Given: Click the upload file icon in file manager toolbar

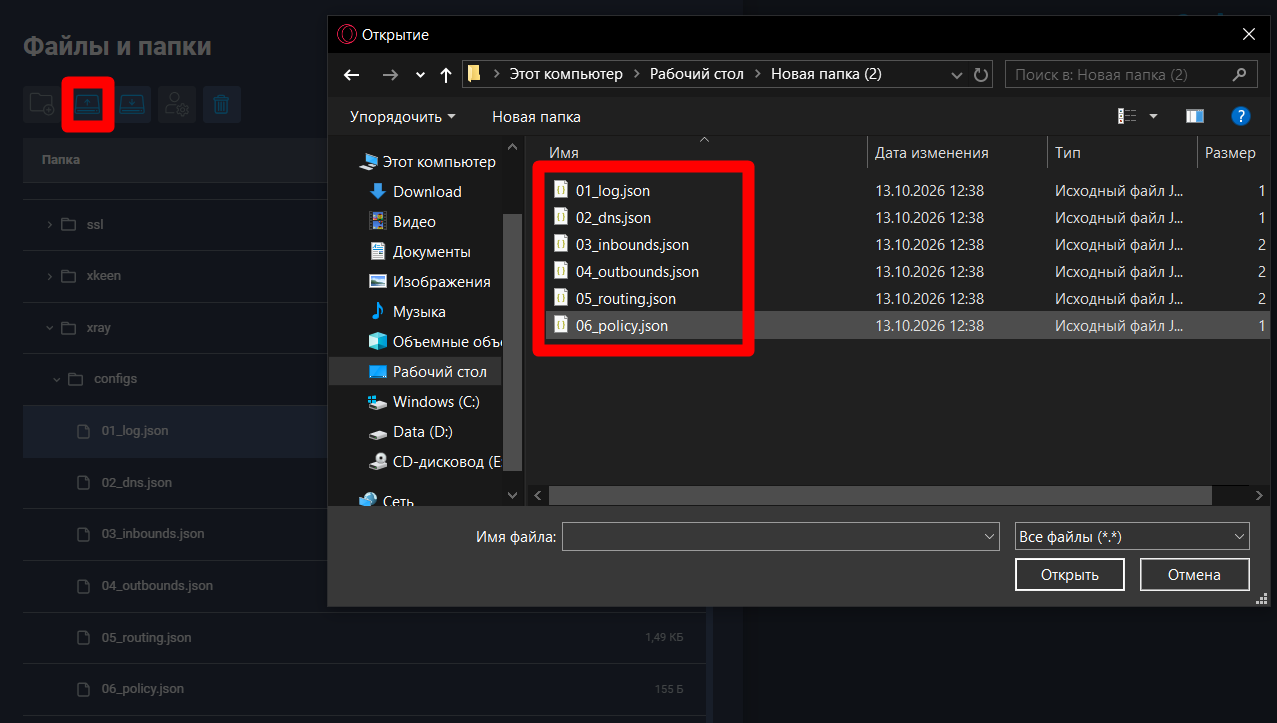Looking at the screenshot, I should tap(88, 104).
